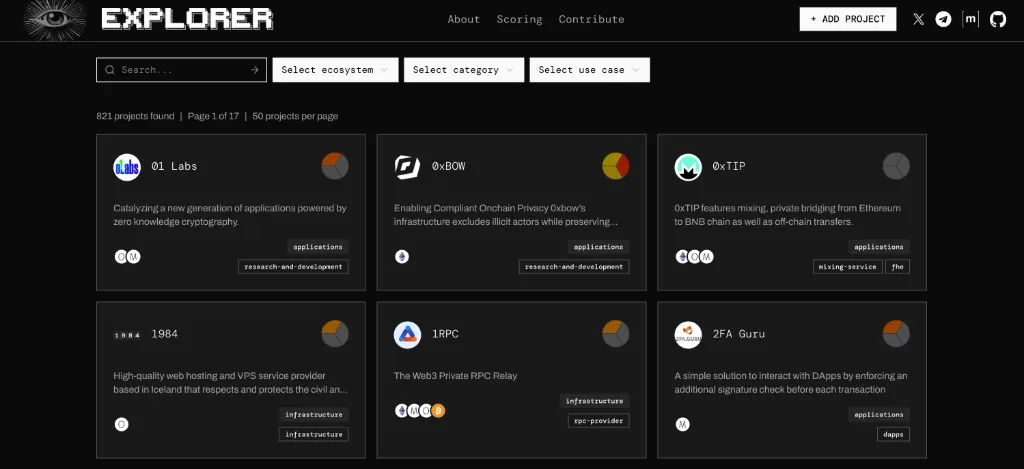Screen dimensions: 1024x469
Task: Click the Ethereum ecosystem badge on 0xBOW
Action: point(402,257)
